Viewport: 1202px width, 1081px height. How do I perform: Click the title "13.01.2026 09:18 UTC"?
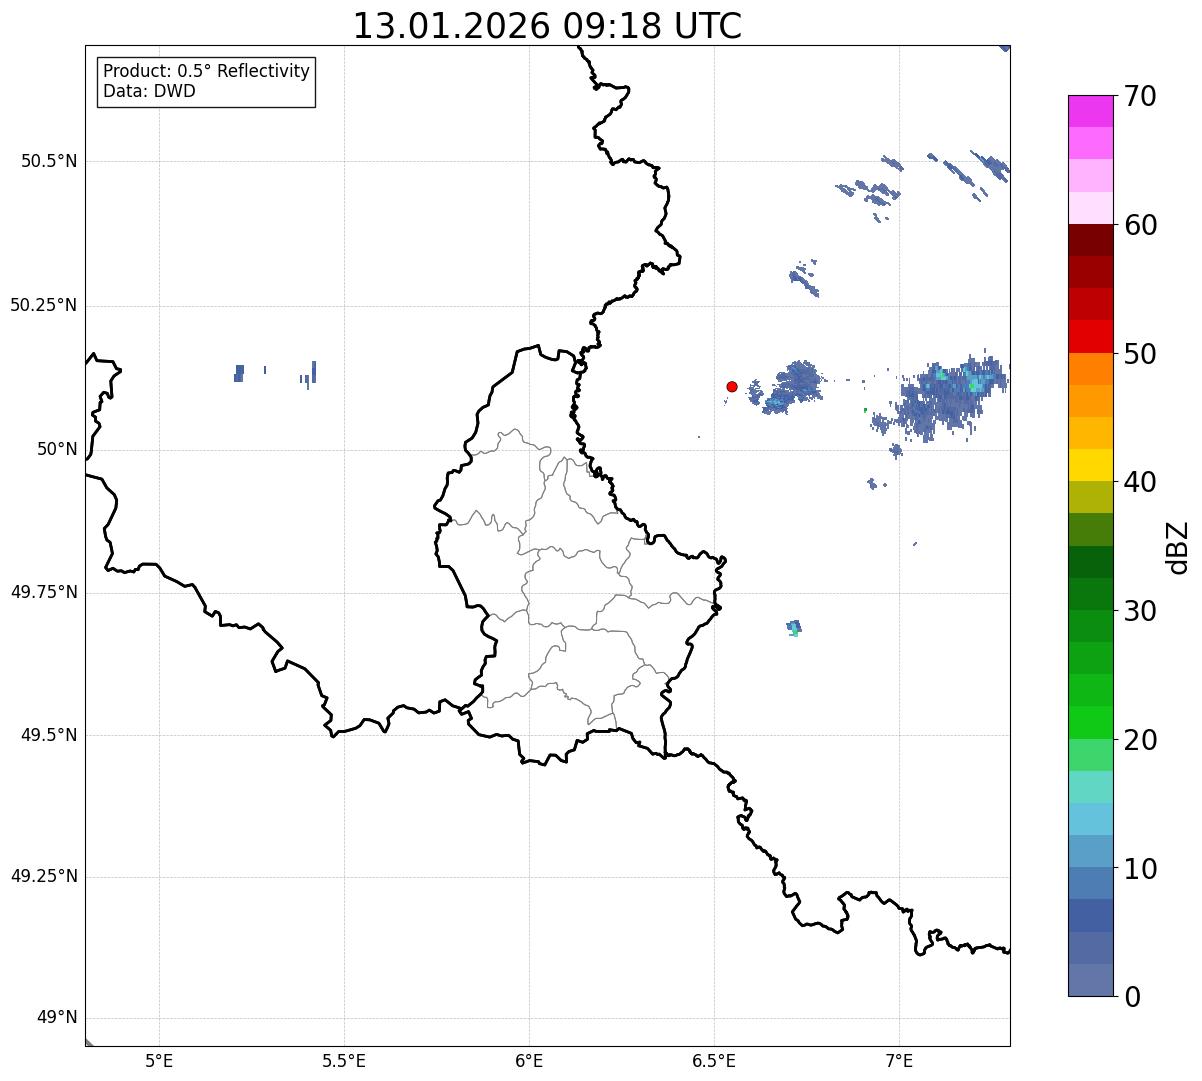[x=547, y=26]
